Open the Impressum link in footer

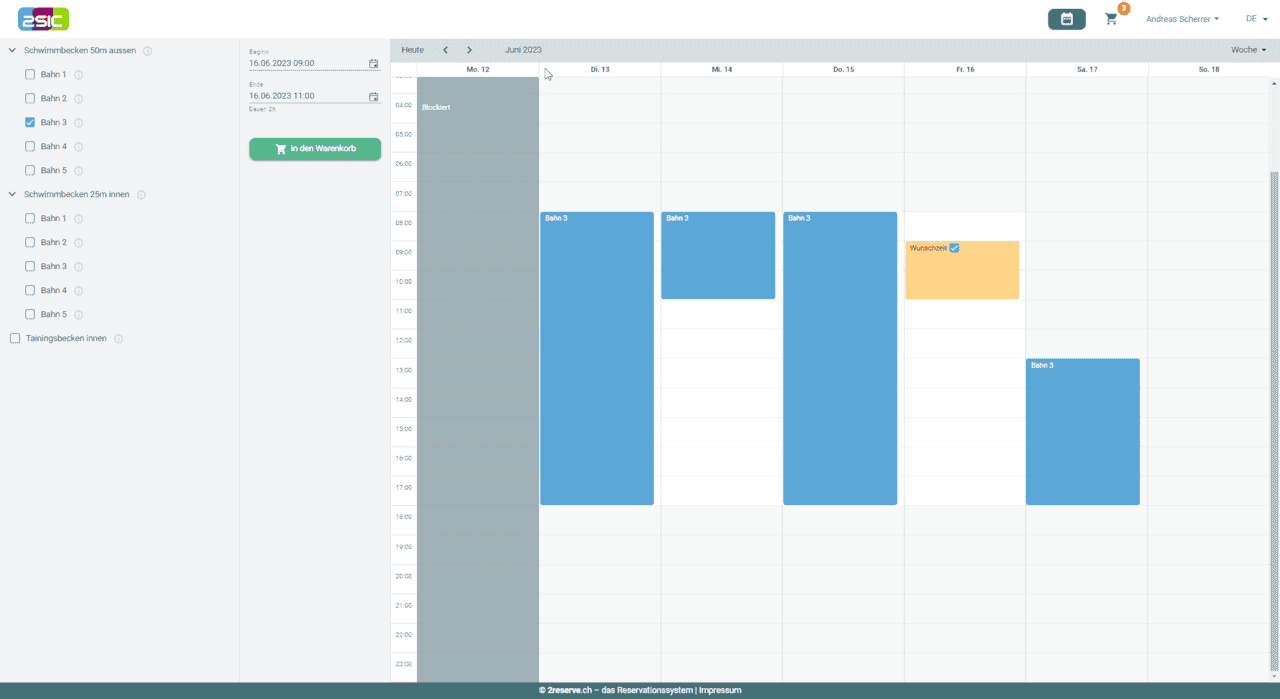coord(720,690)
